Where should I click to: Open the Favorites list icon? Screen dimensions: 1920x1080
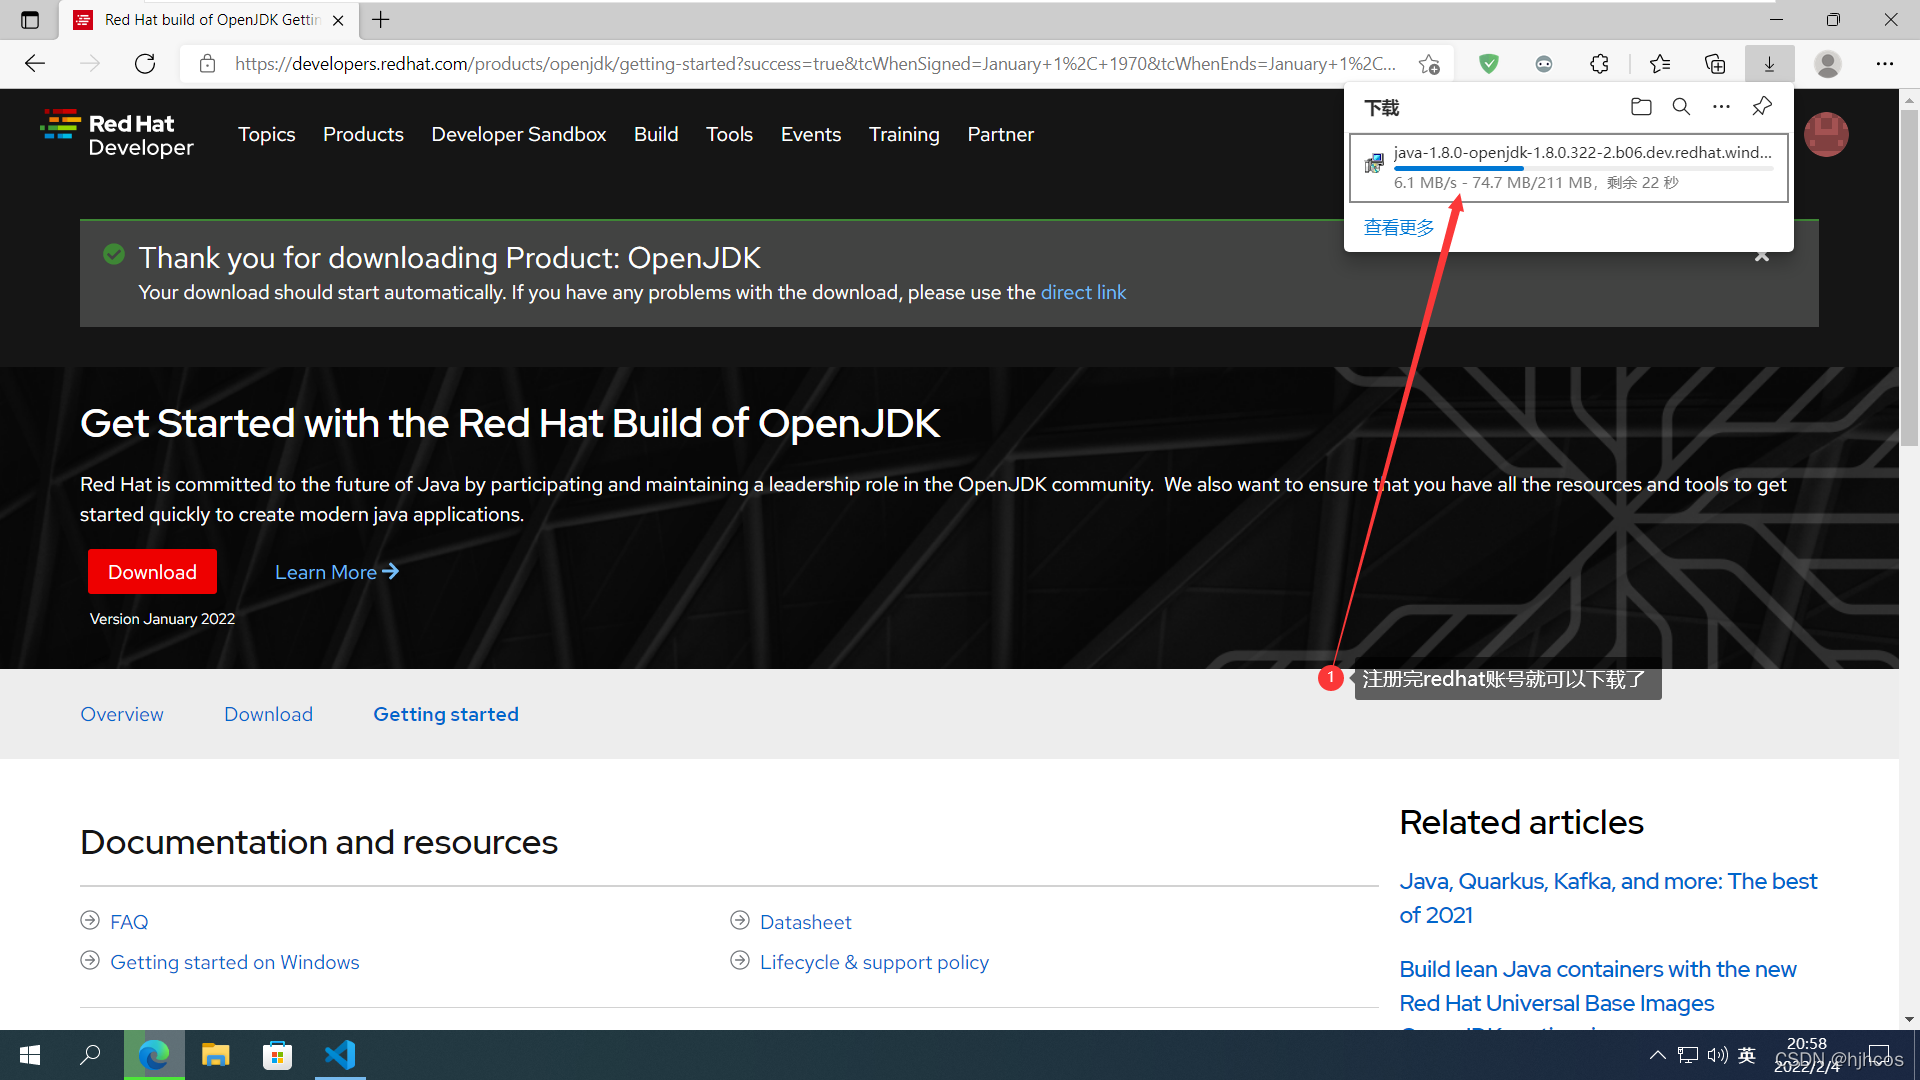click(1660, 64)
